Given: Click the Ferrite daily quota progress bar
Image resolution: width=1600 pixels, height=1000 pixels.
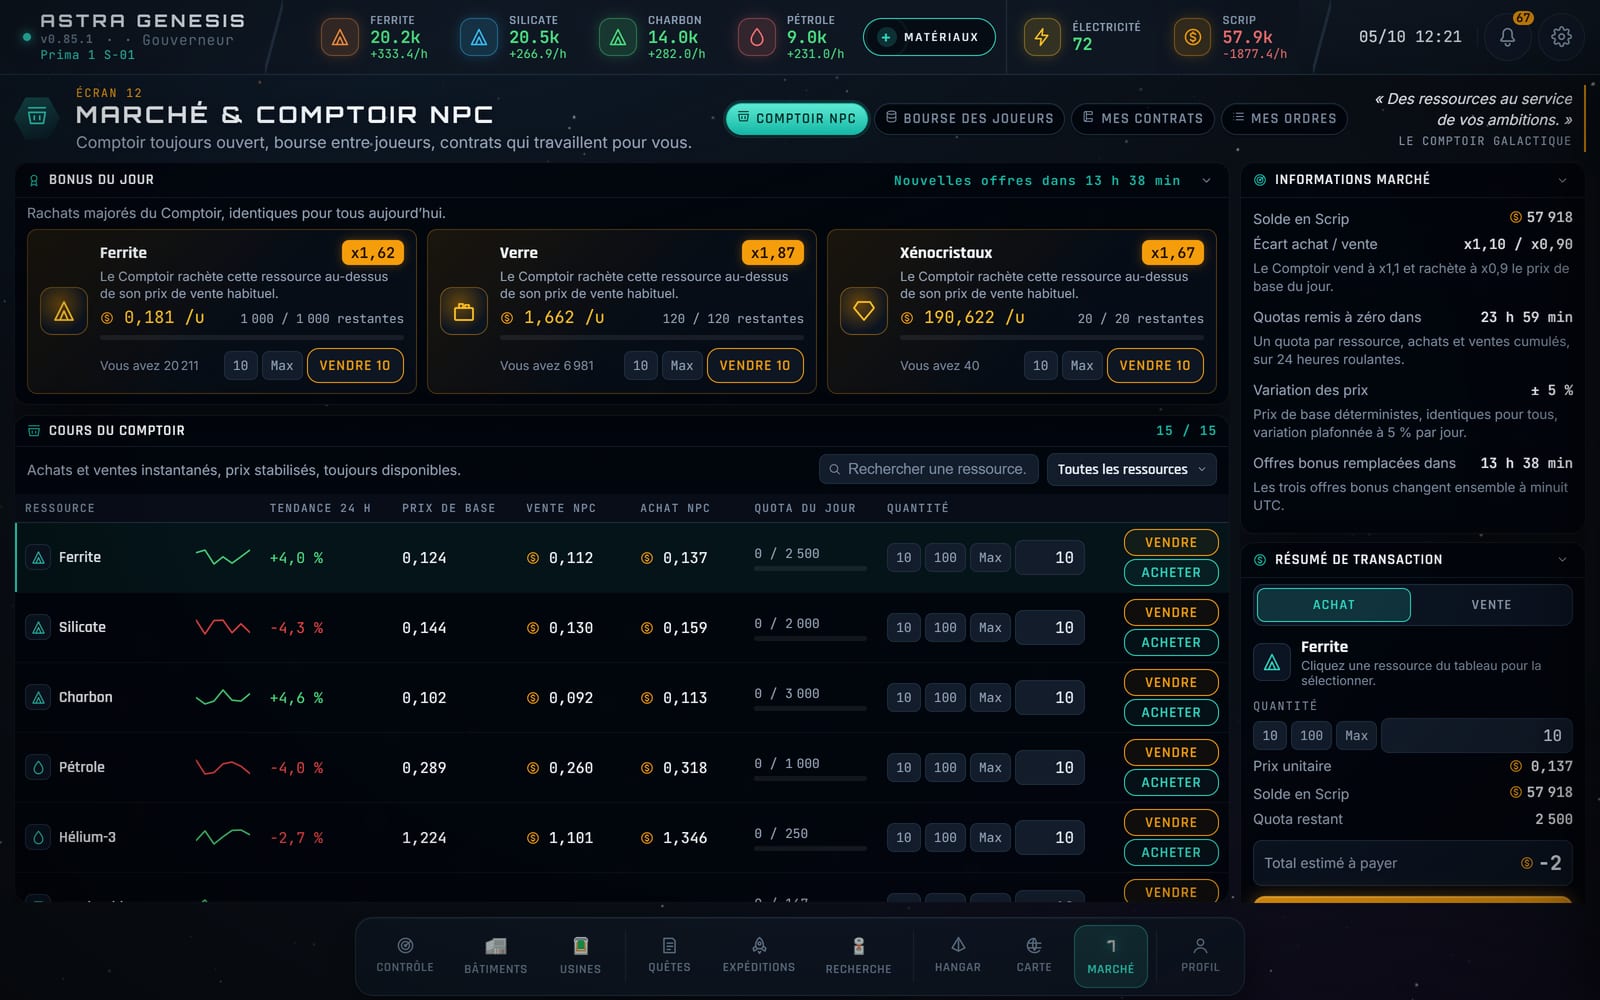Looking at the screenshot, I should pyautogui.click(x=811, y=568).
